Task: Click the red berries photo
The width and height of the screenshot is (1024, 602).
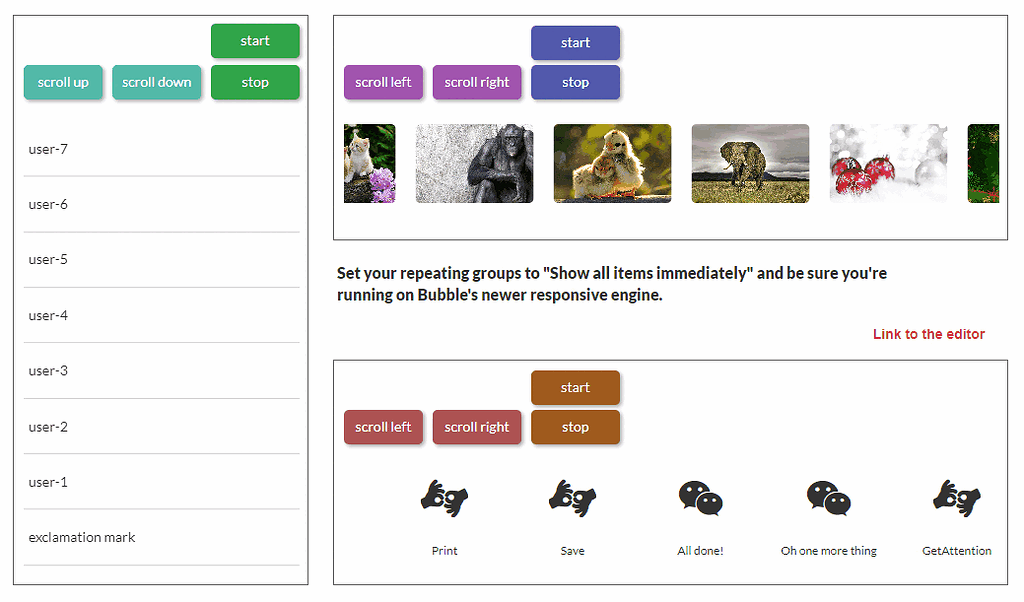Action: (887, 163)
